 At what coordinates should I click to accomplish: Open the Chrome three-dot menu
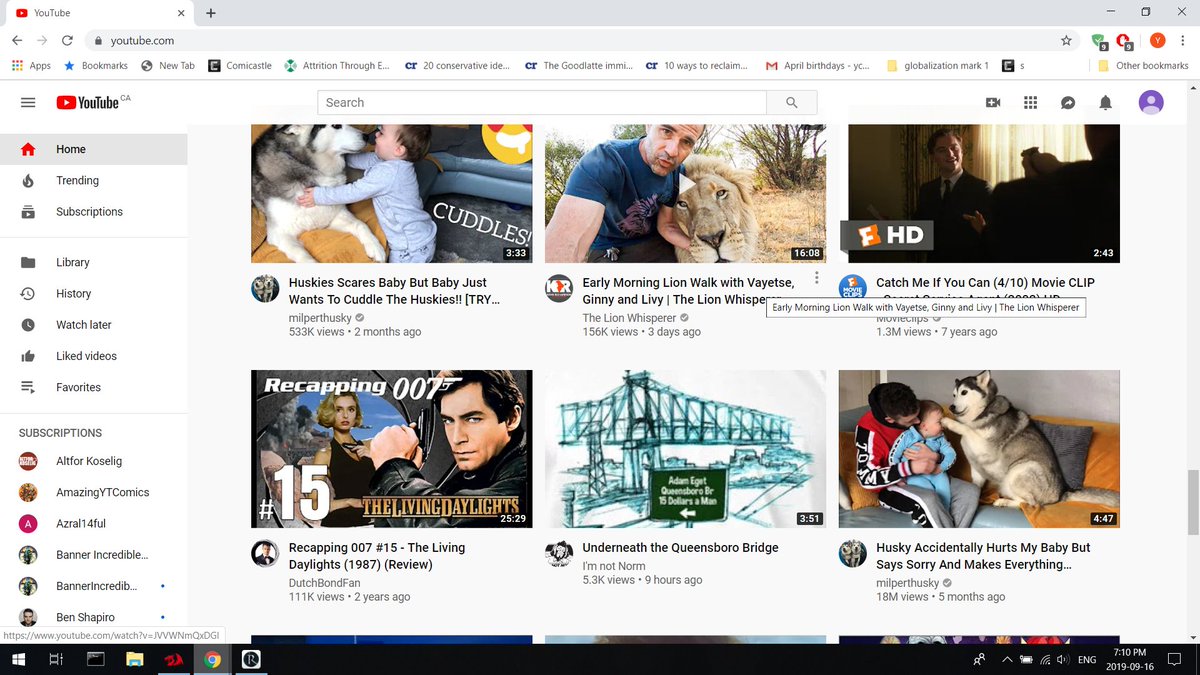[1183, 41]
